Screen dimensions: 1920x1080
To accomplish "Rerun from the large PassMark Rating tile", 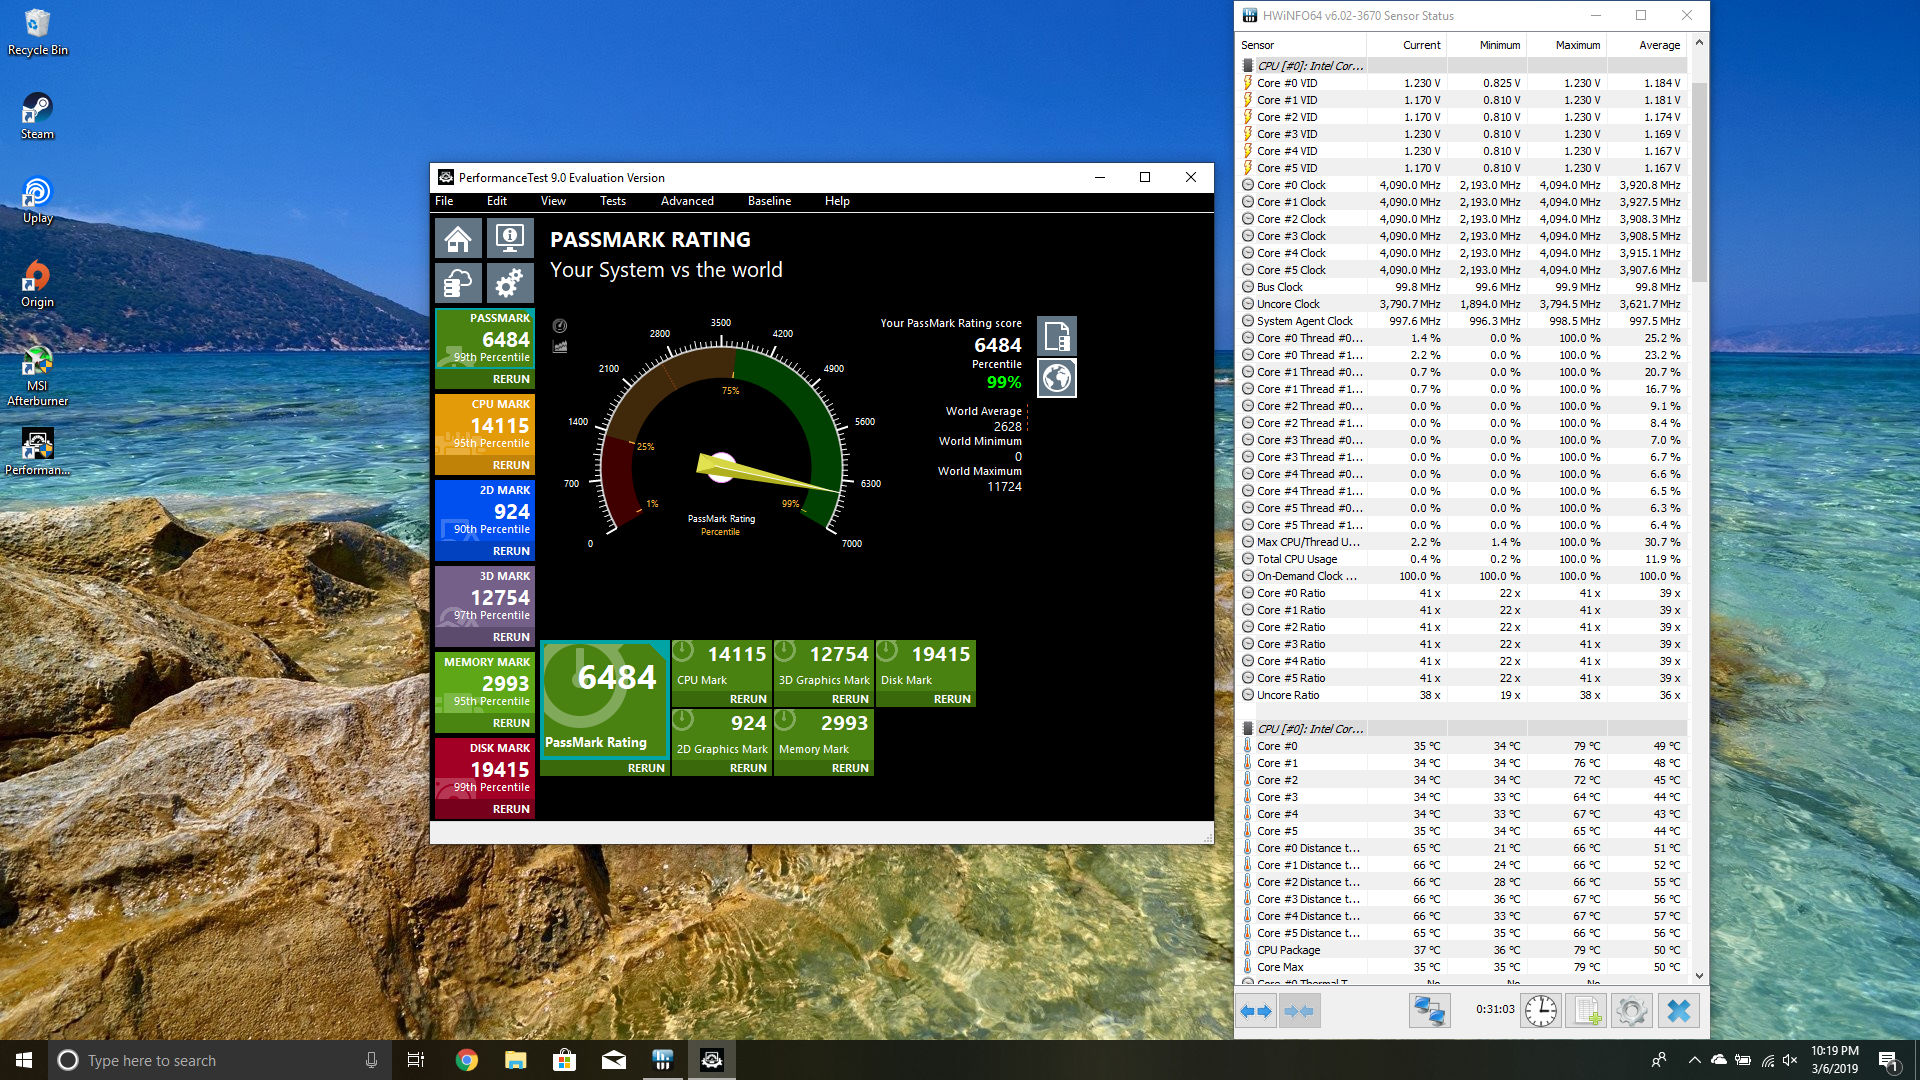I will click(646, 768).
